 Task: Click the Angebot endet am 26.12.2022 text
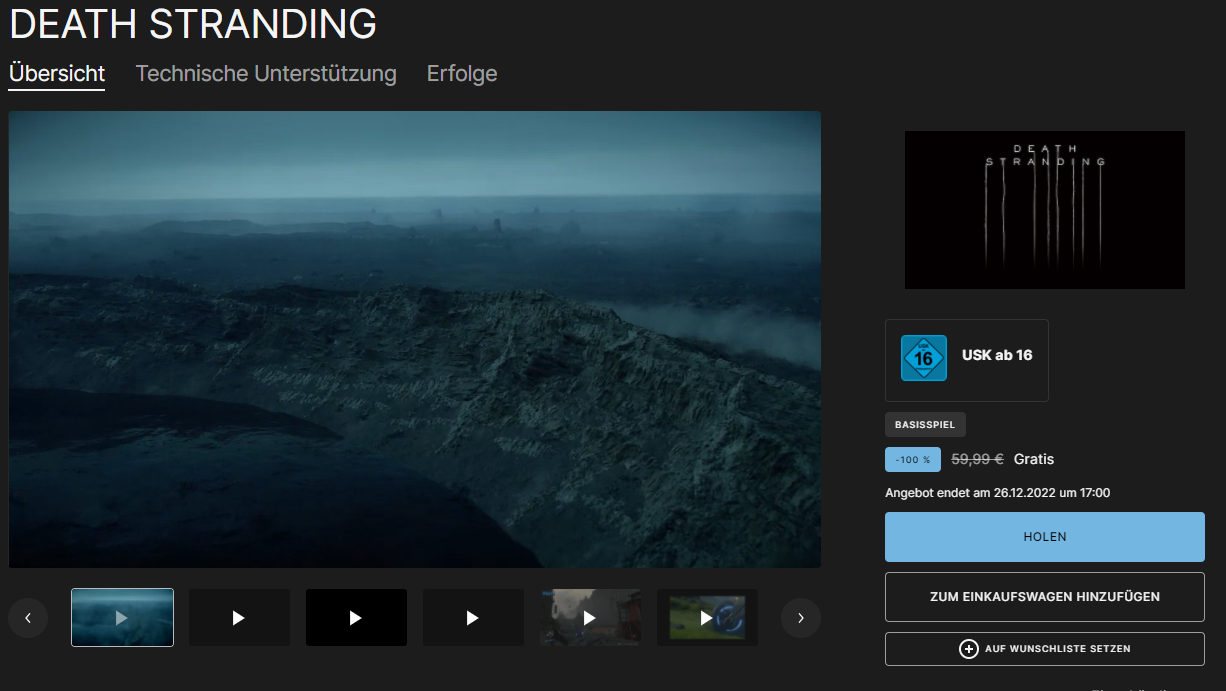pos(997,493)
